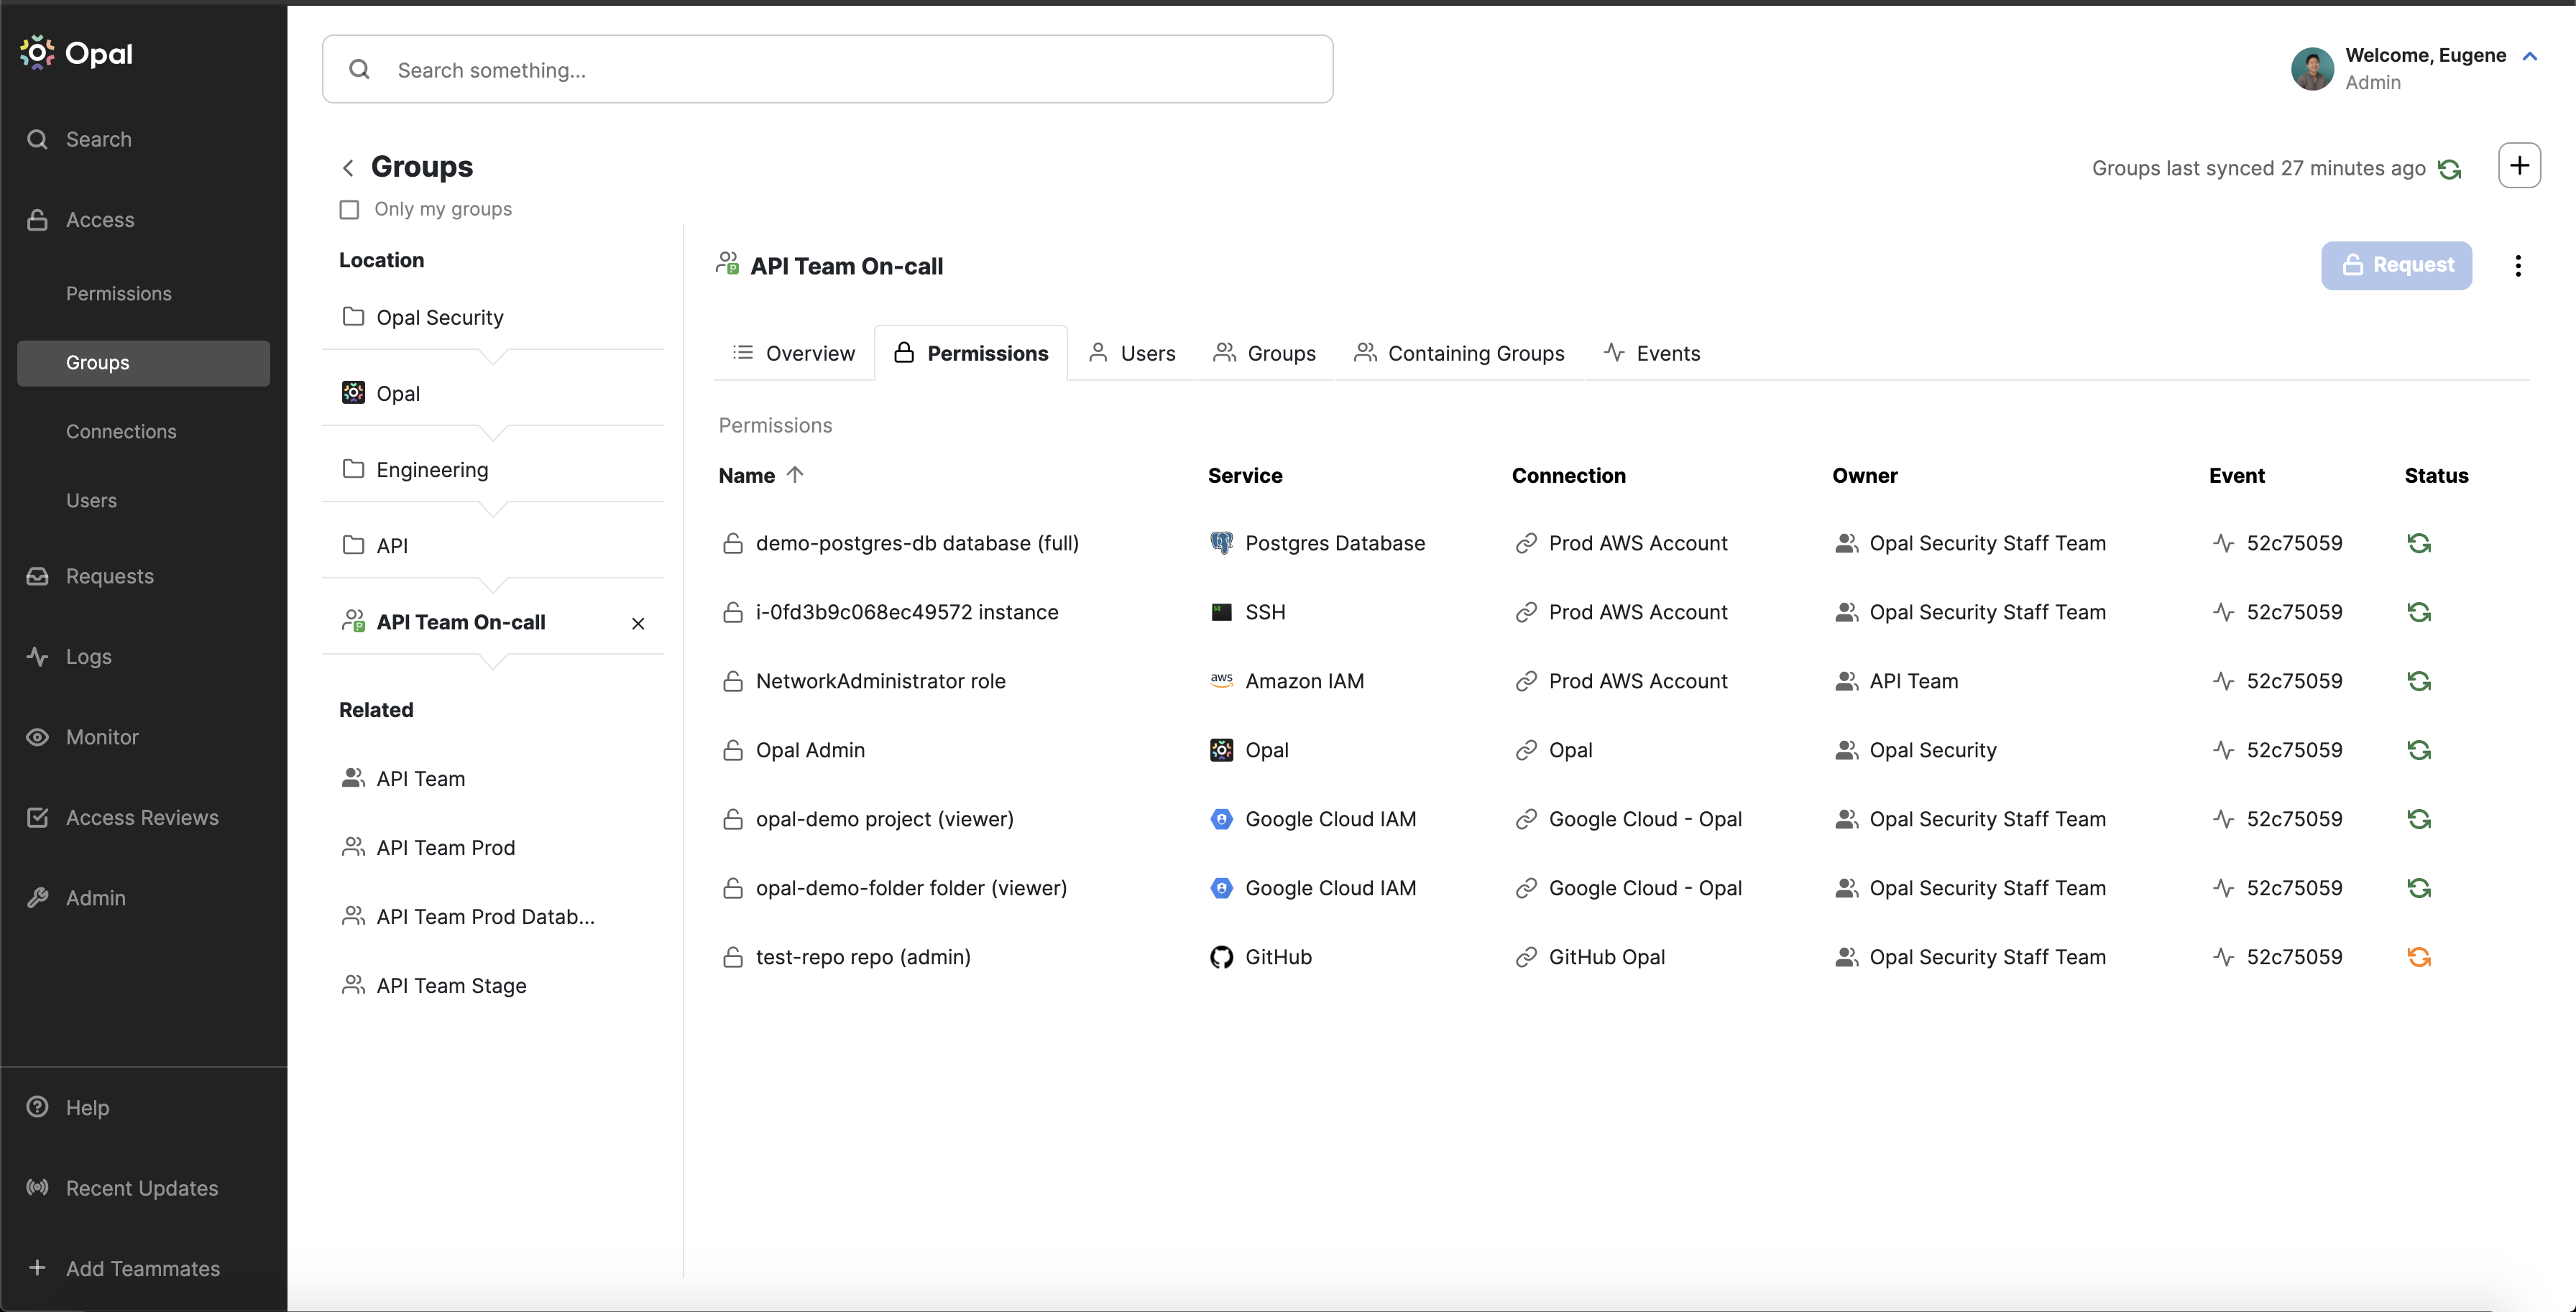Screen dimensions: 2576x1312
Task: Click the Monitor eye icon
Action: coord(37,737)
